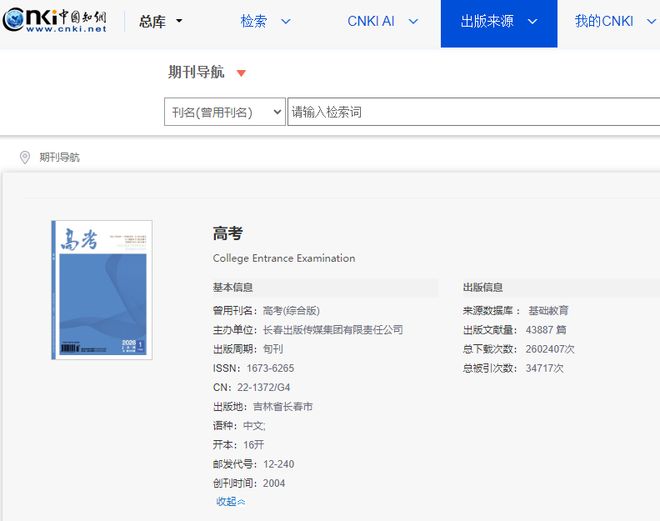Click the 期刊导航 breadcrumb link
This screenshot has width=660, height=521.
pyautogui.click(x=59, y=157)
